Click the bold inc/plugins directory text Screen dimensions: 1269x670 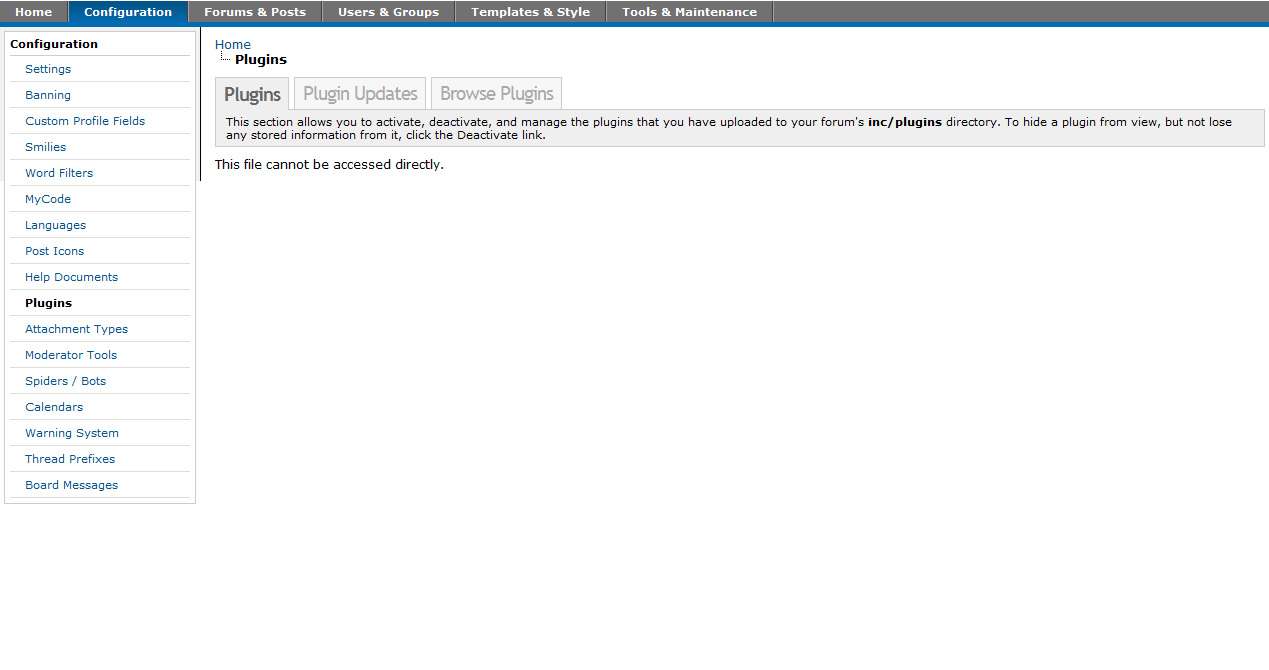905,122
